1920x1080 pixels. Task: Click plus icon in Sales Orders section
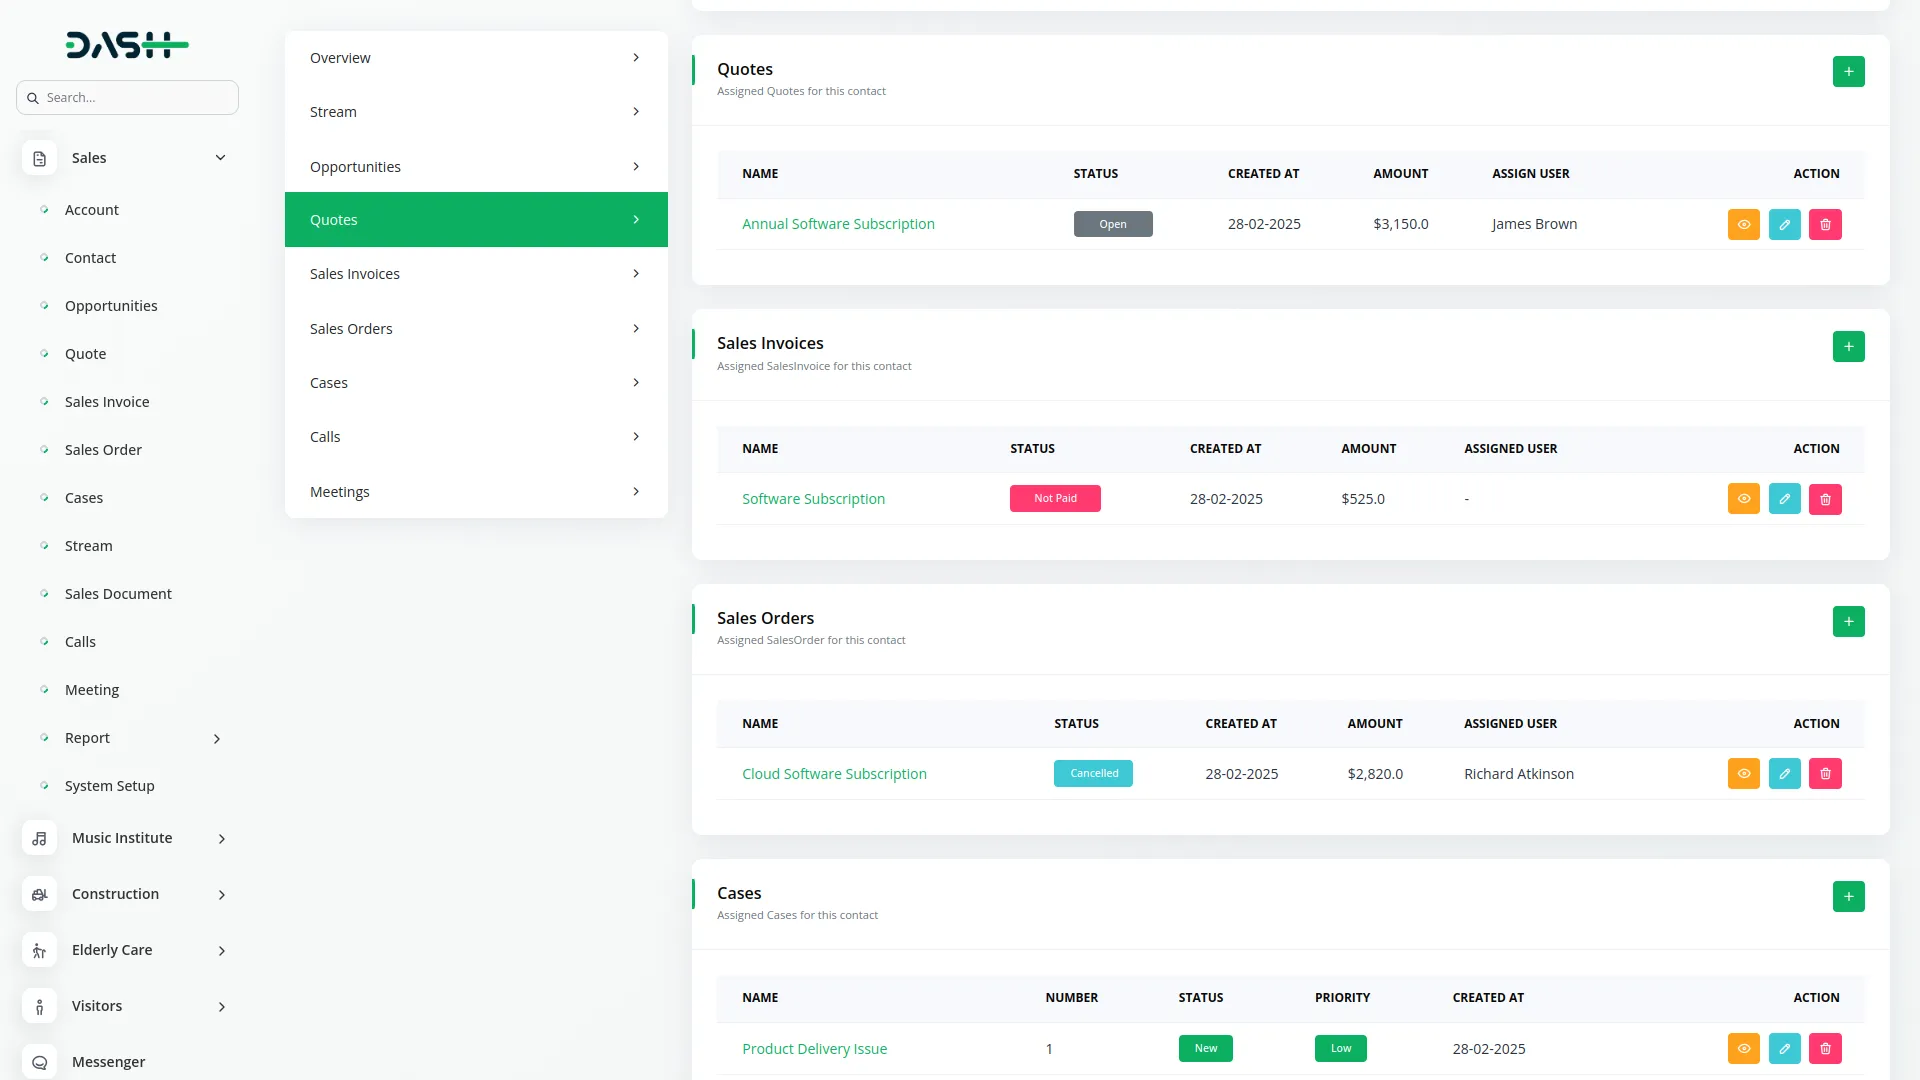tap(1848, 622)
